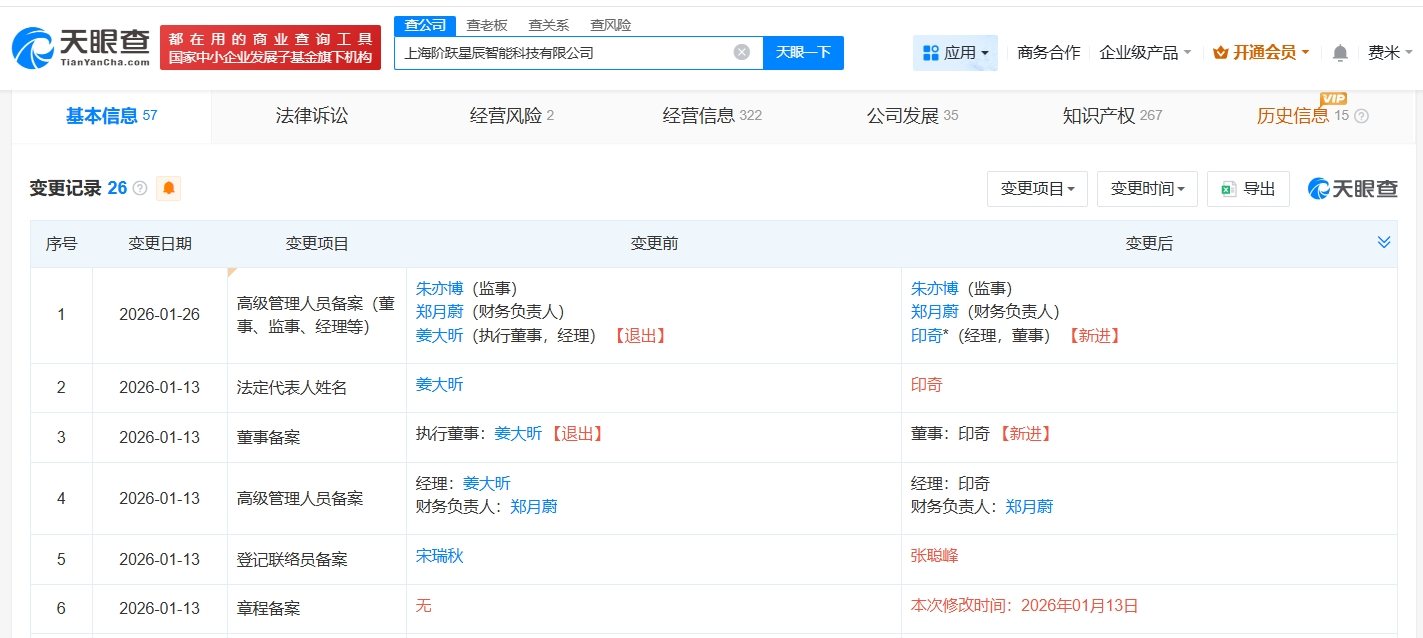1423x638 pixels.
Task: Open the 应用 apps dropdown
Action: click(x=955, y=52)
